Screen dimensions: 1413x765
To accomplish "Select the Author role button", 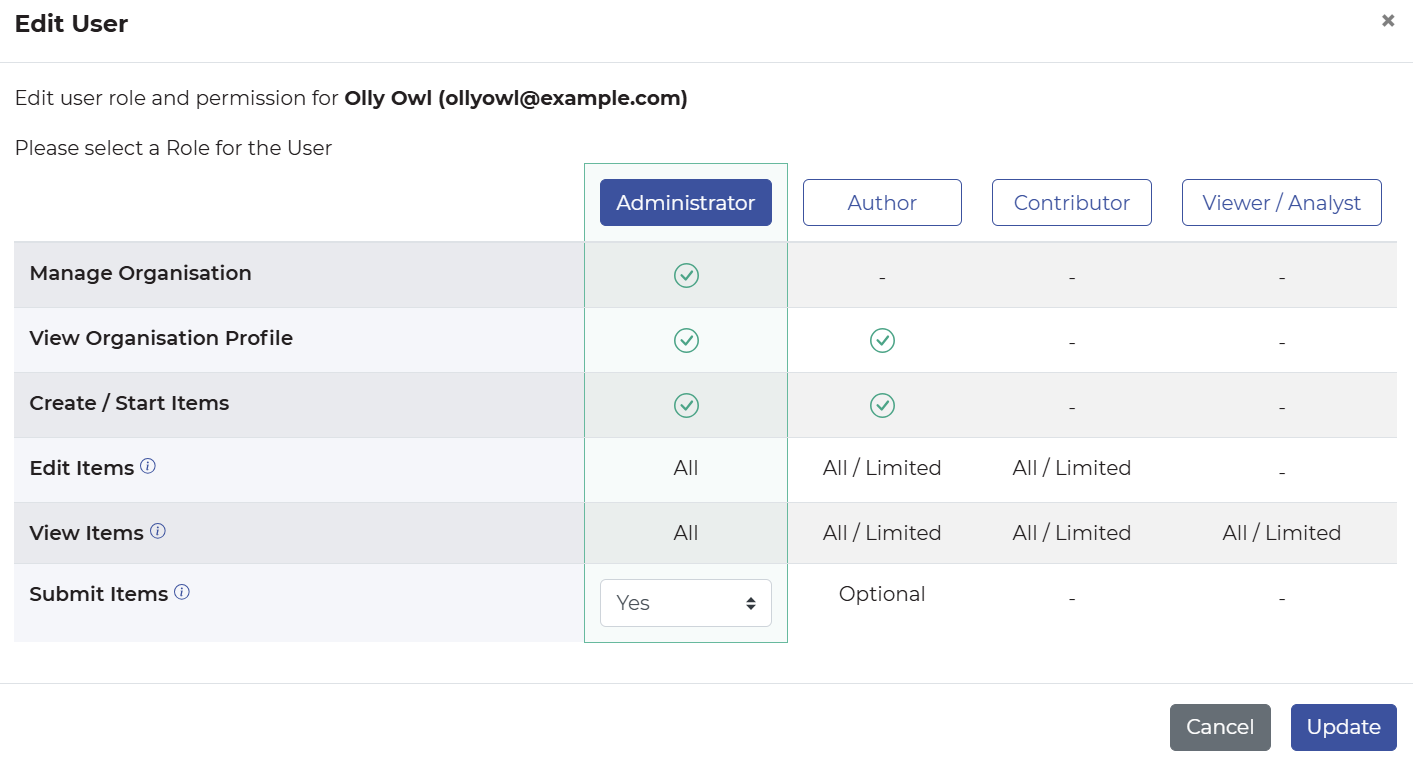I will point(882,202).
